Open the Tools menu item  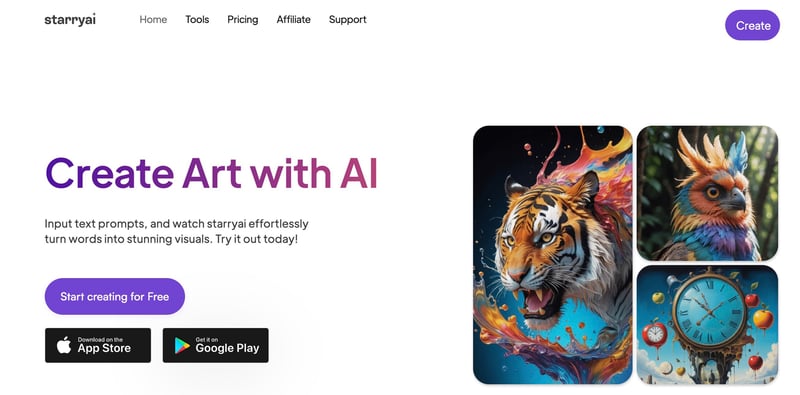pos(197,19)
